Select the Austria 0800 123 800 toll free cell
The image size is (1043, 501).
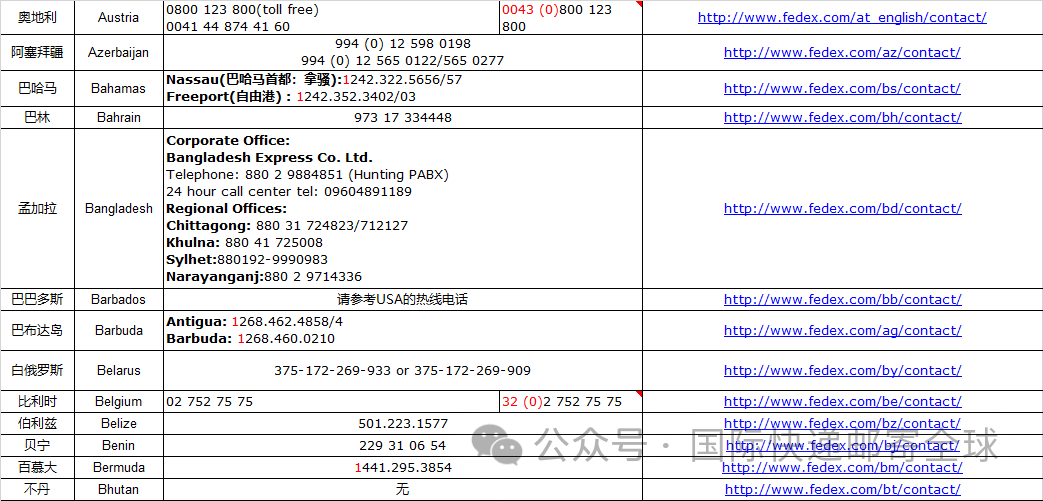331,18
